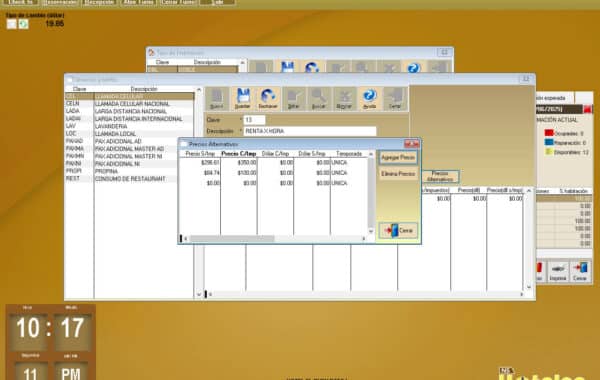Open Ayuda help question-mark icon

pos(369,99)
